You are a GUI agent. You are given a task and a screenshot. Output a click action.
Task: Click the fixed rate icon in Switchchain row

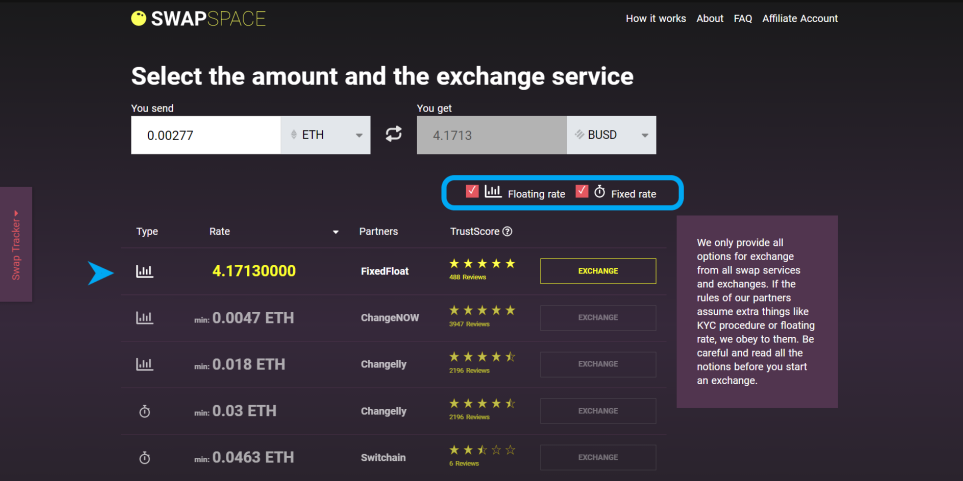(x=145, y=458)
